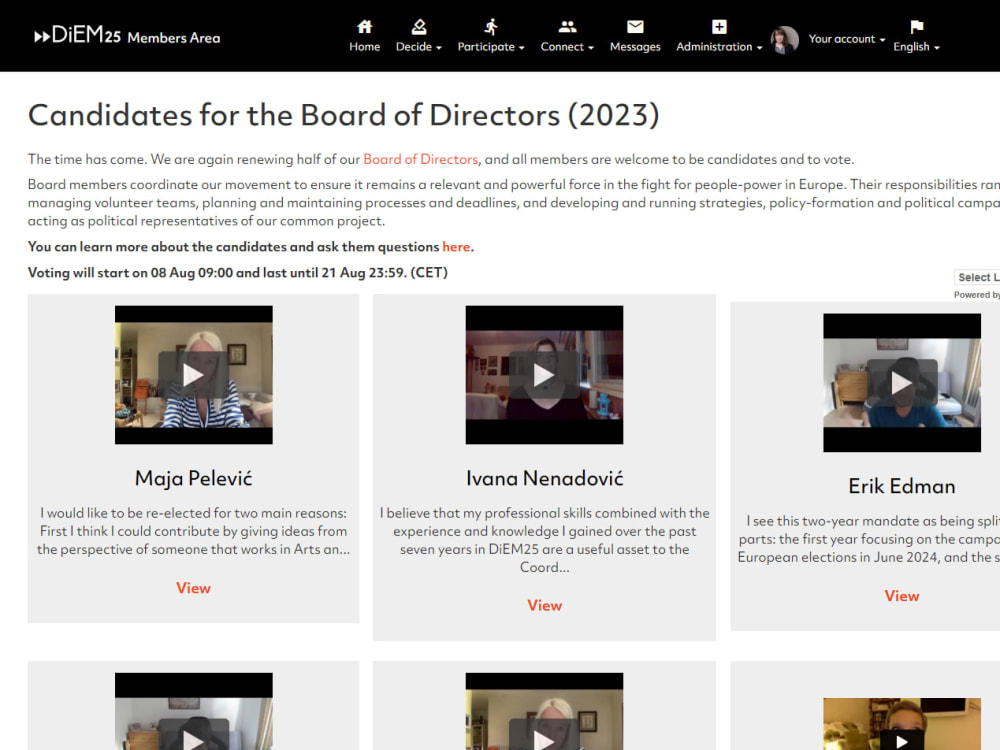Click the Decide ballot box icon
Viewport: 1000px width, 750px height.
pyautogui.click(x=418, y=27)
